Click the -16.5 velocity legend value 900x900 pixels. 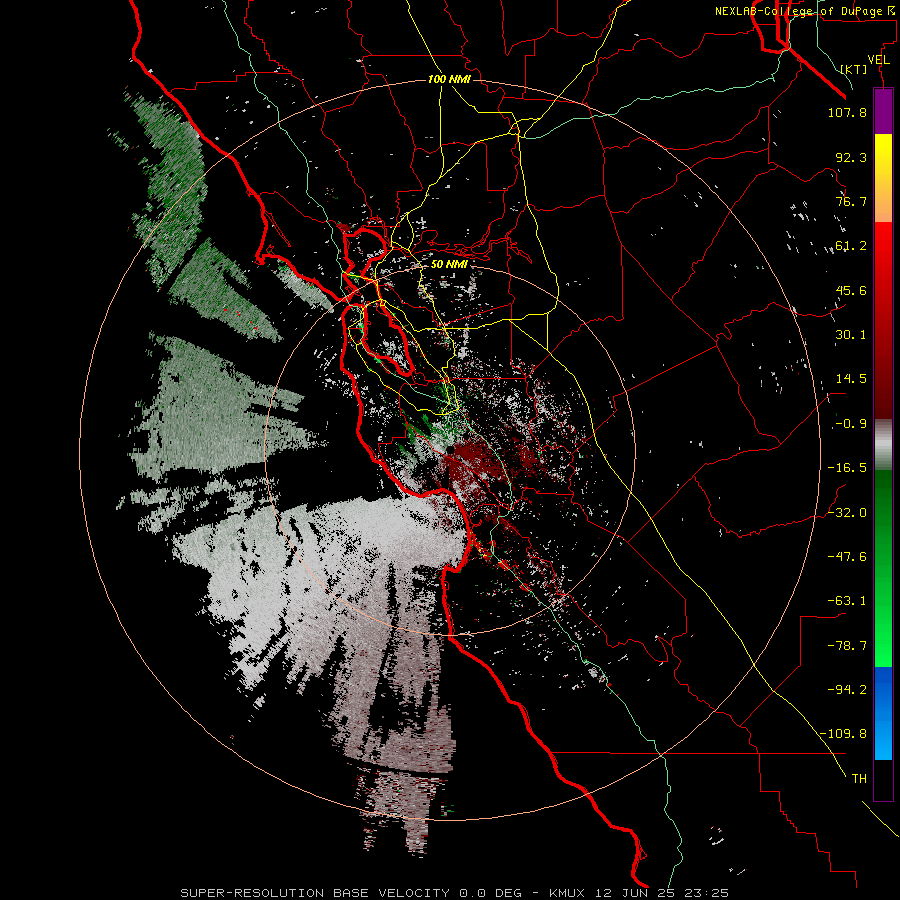coord(847,468)
